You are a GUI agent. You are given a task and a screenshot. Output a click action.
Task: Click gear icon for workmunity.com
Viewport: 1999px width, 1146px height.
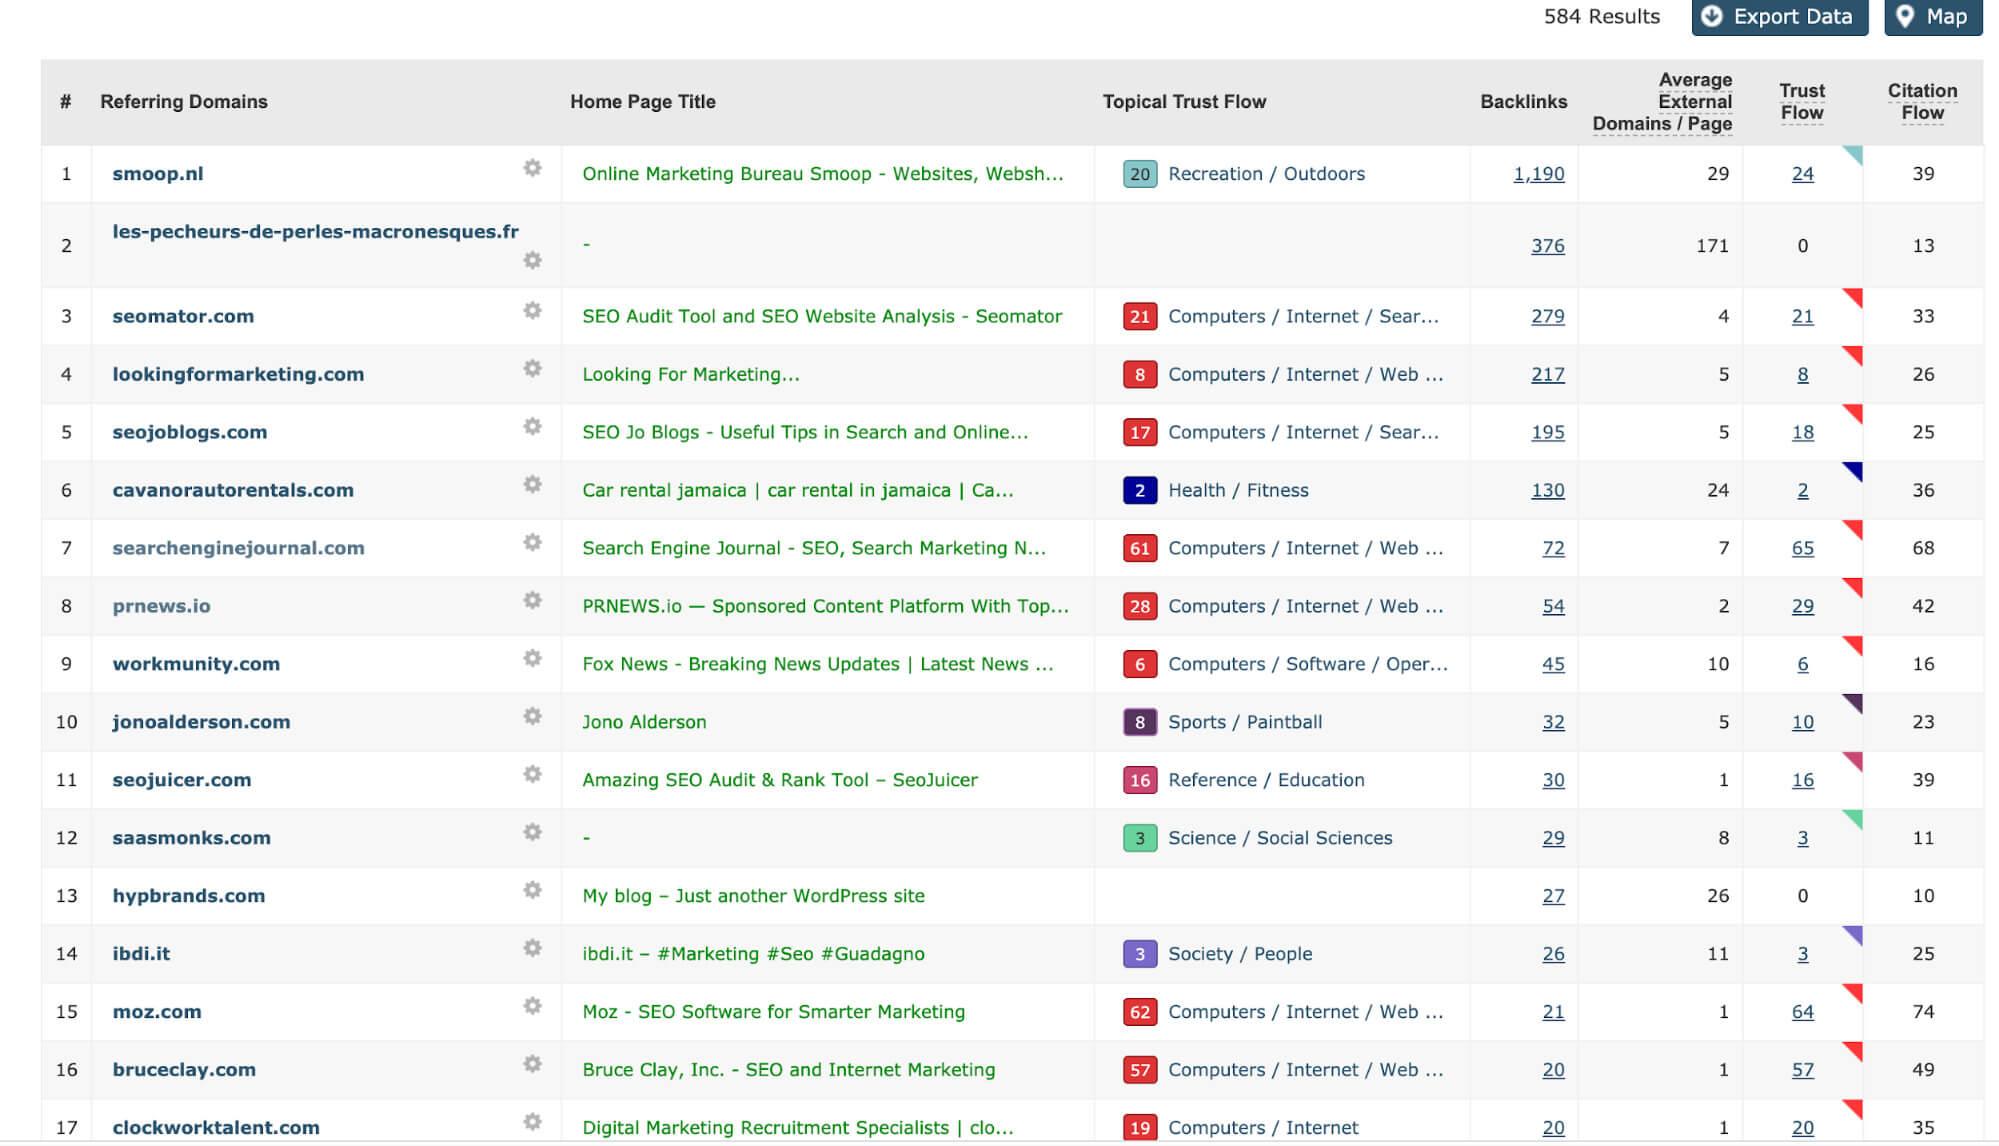tap(533, 658)
